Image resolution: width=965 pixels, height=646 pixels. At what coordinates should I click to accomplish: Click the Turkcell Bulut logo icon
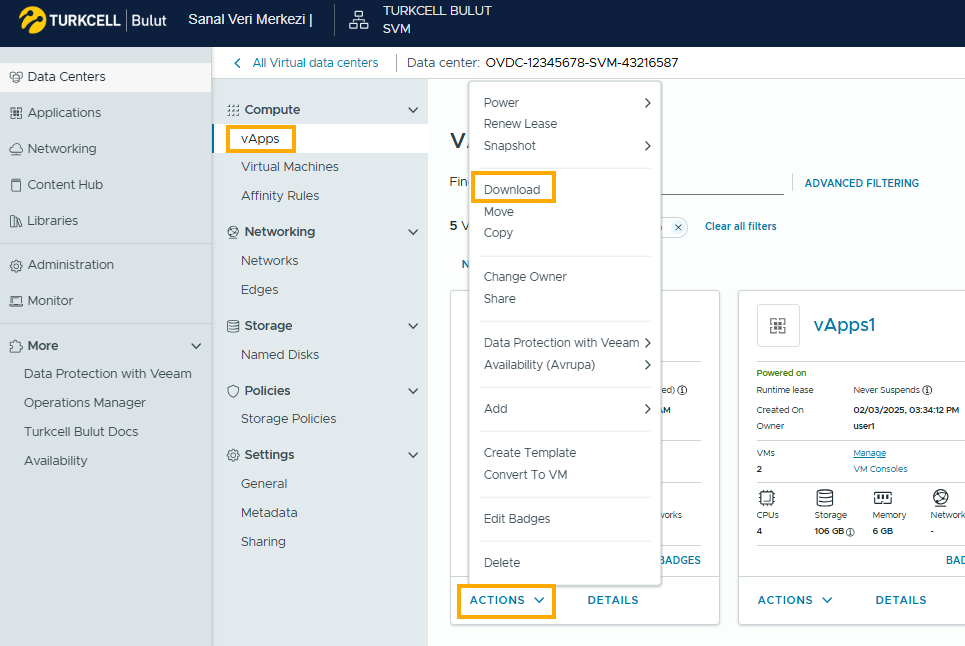coord(33,21)
